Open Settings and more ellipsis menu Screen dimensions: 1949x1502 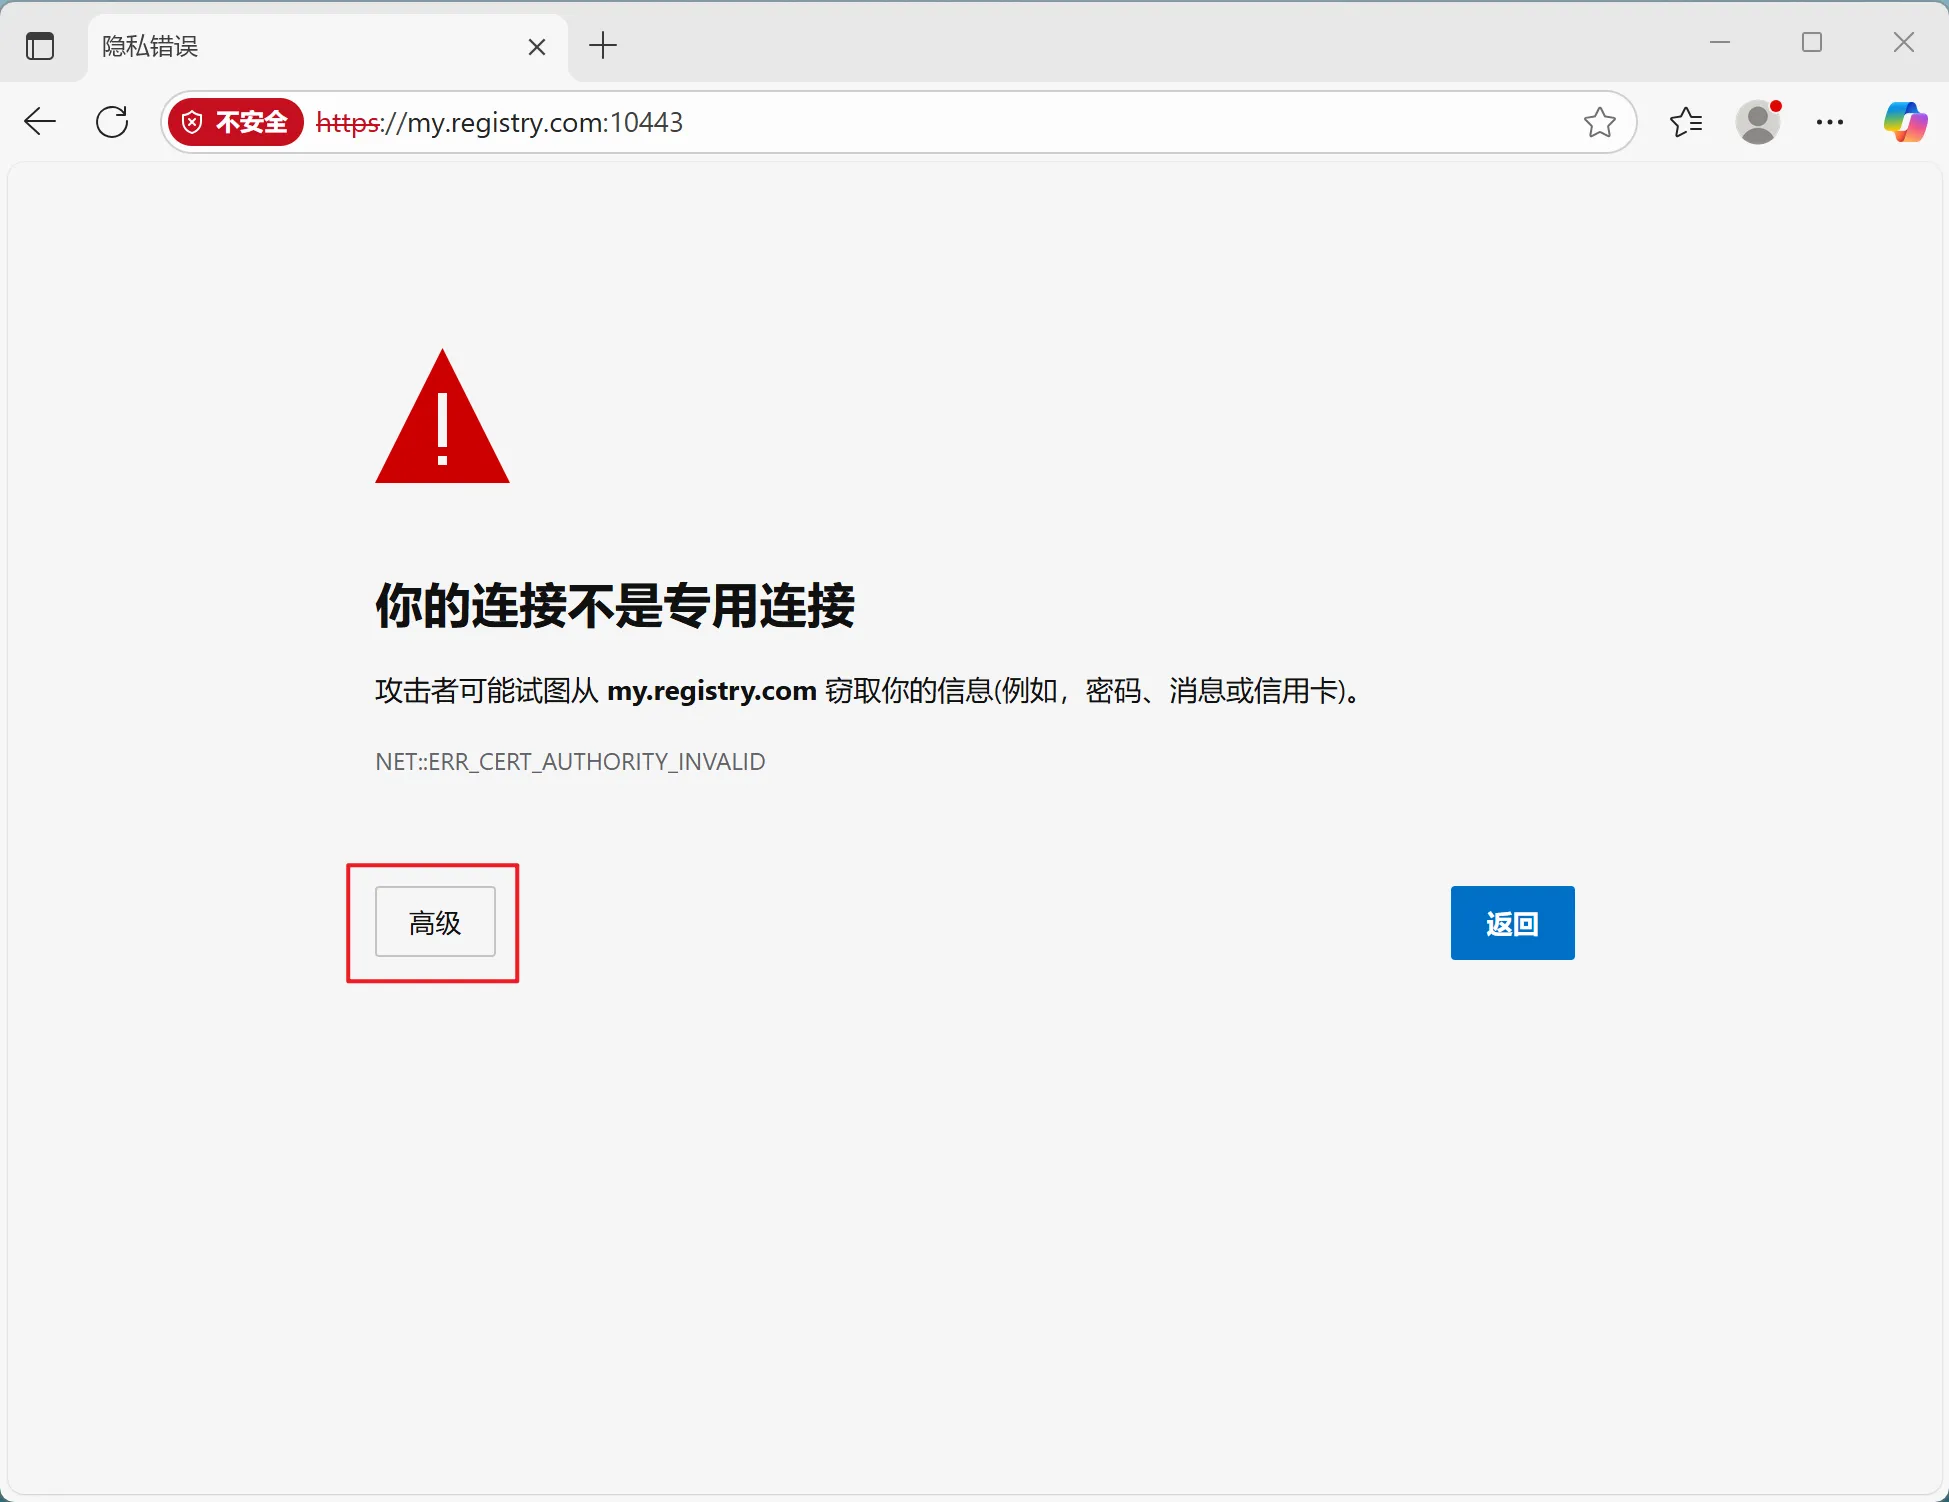[x=1830, y=122]
